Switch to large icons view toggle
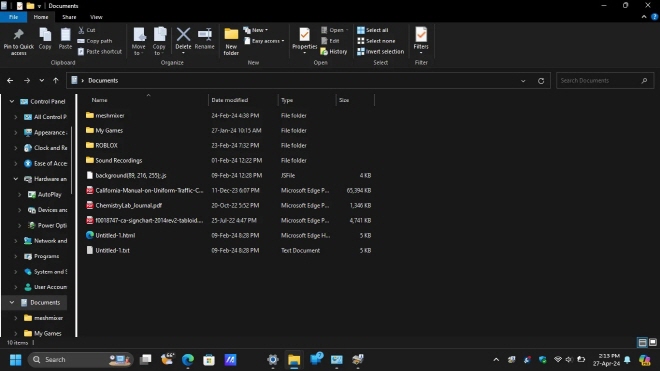The image size is (660, 371). 652,342
